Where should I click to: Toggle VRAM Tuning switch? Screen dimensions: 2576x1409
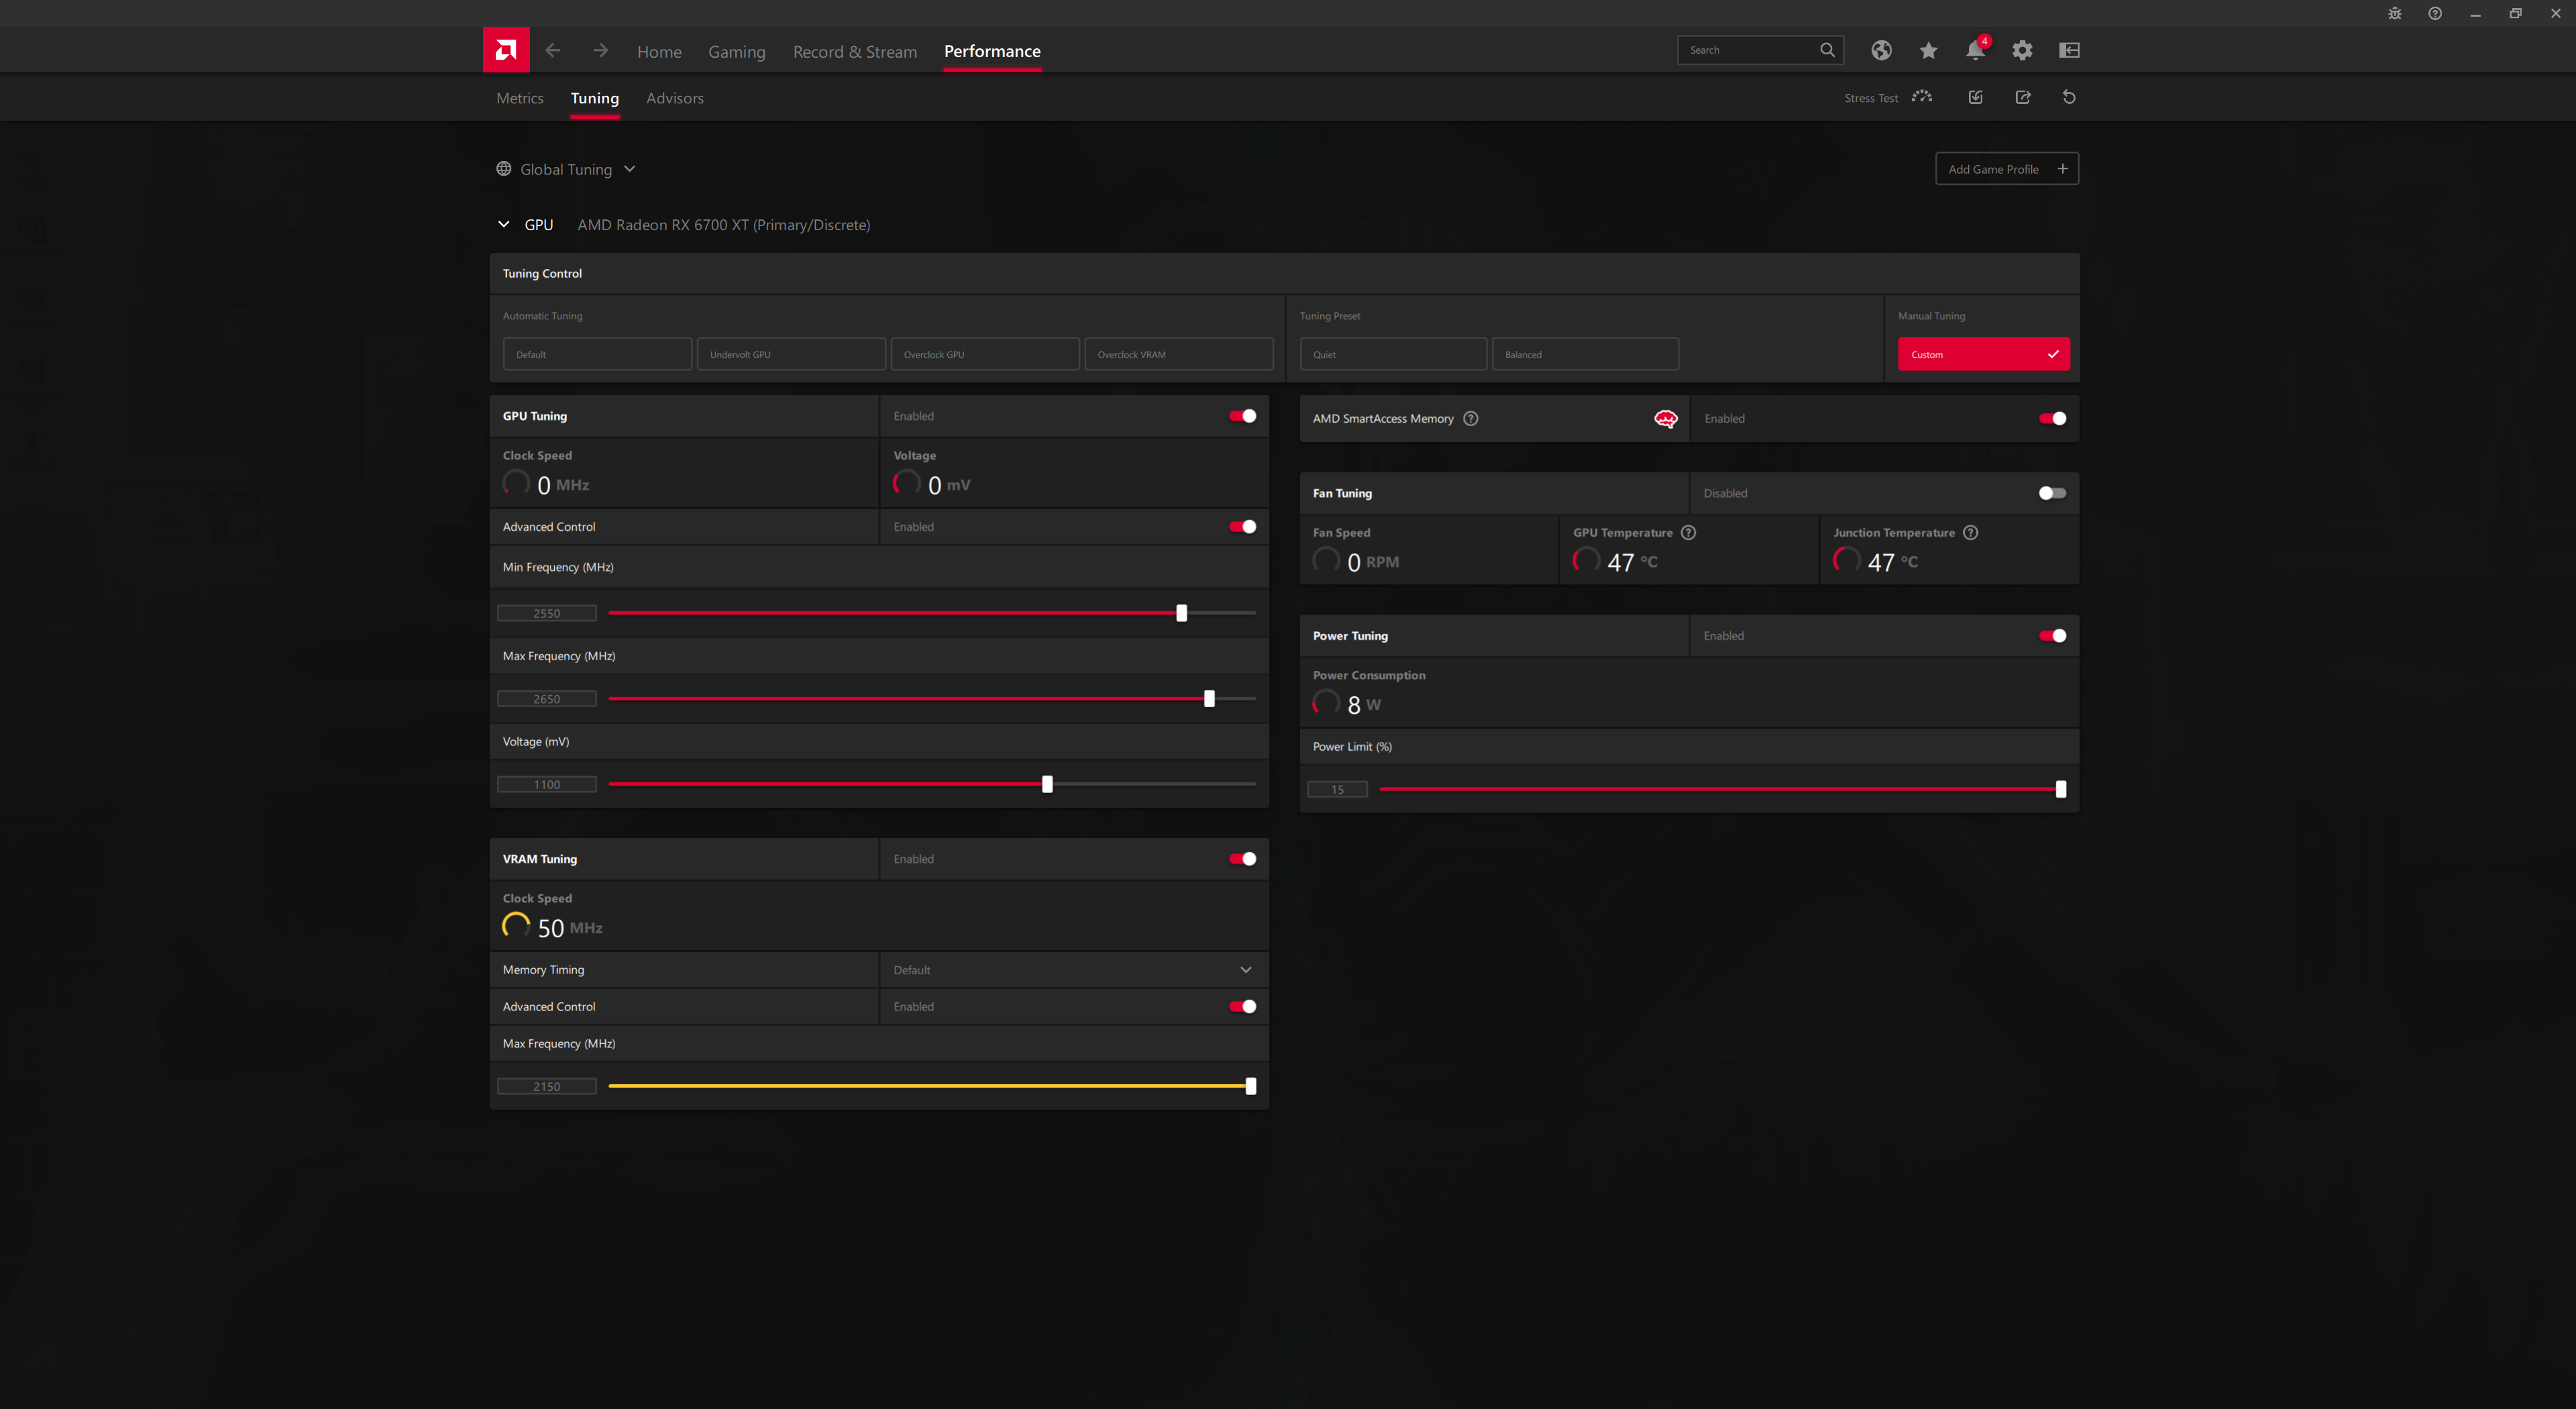(x=1242, y=859)
